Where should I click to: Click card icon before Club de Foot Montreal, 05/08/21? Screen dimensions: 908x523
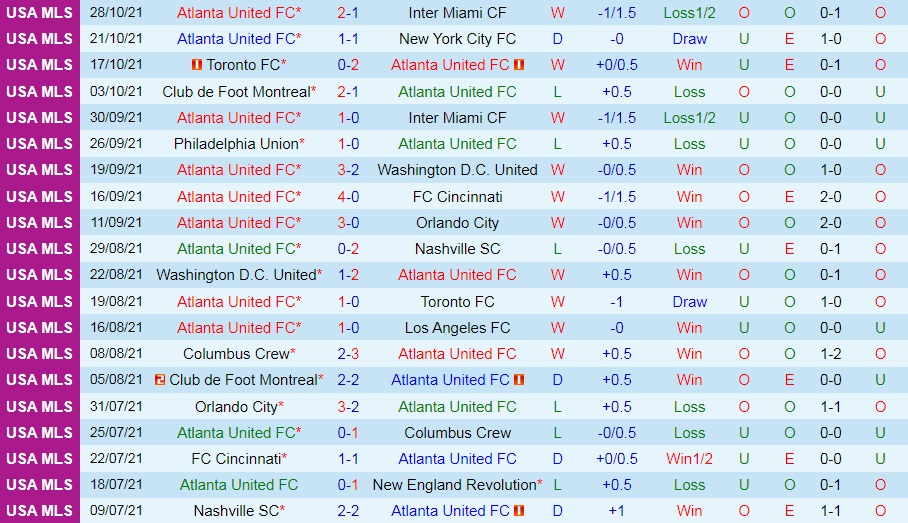(x=161, y=380)
